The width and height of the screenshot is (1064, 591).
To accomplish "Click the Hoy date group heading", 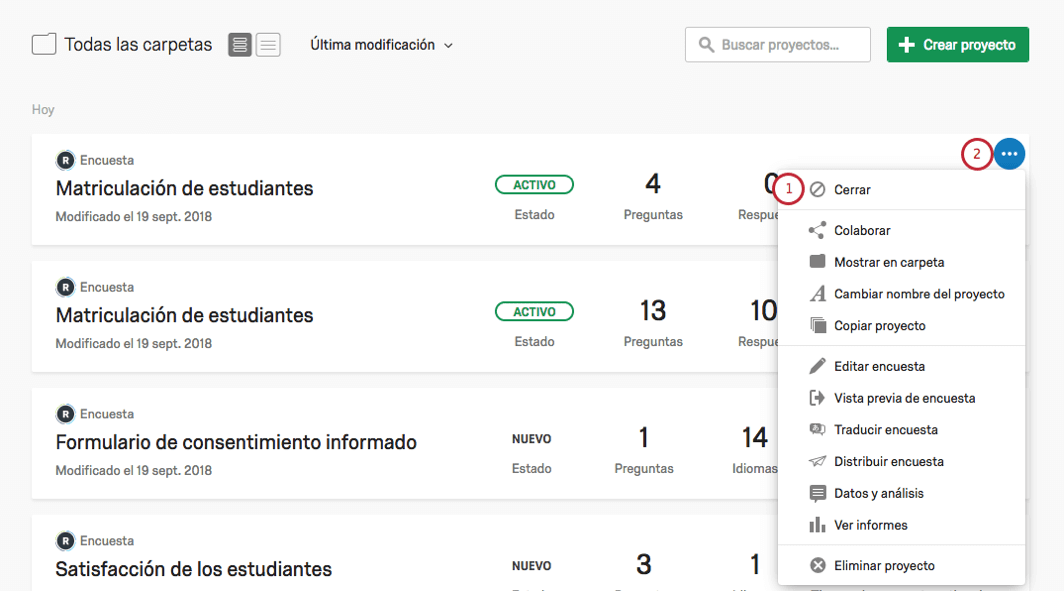I will (x=43, y=110).
